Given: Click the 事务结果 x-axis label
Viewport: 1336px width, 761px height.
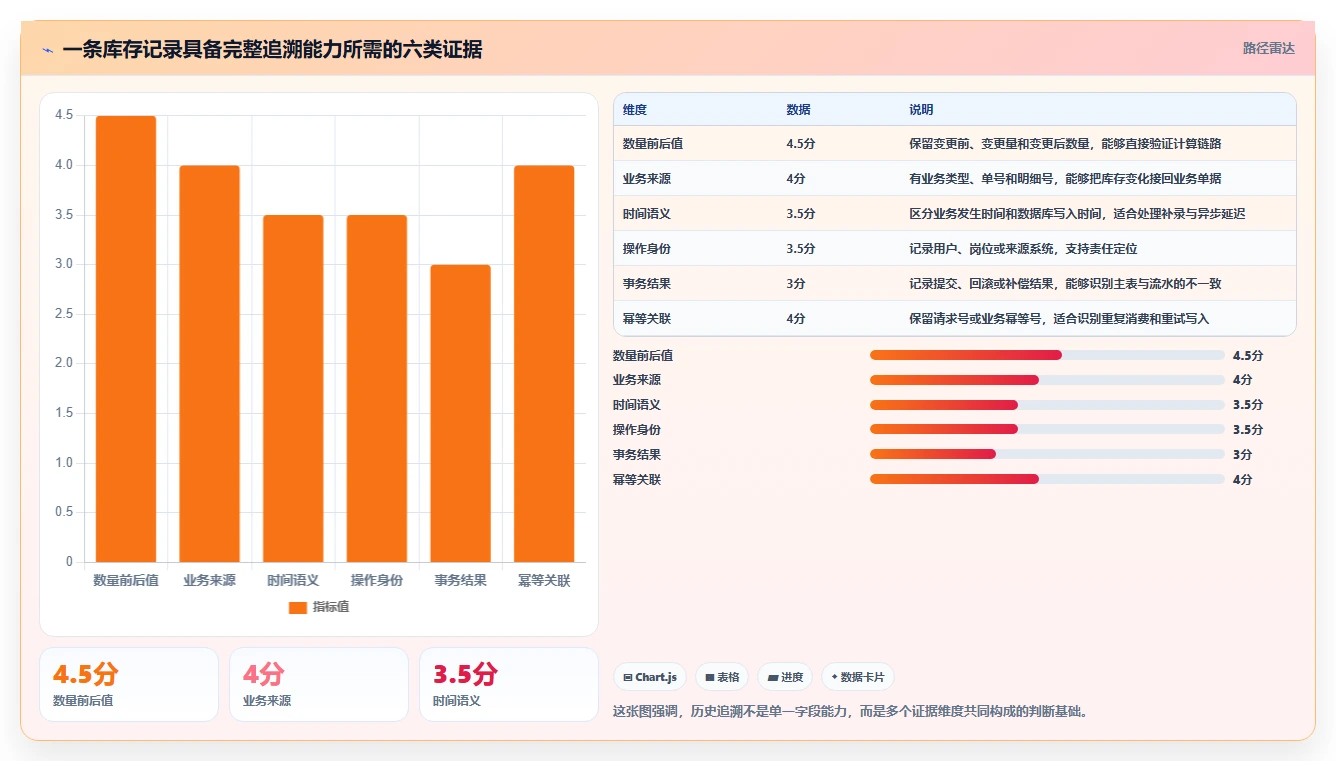Looking at the screenshot, I should click(x=460, y=581).
